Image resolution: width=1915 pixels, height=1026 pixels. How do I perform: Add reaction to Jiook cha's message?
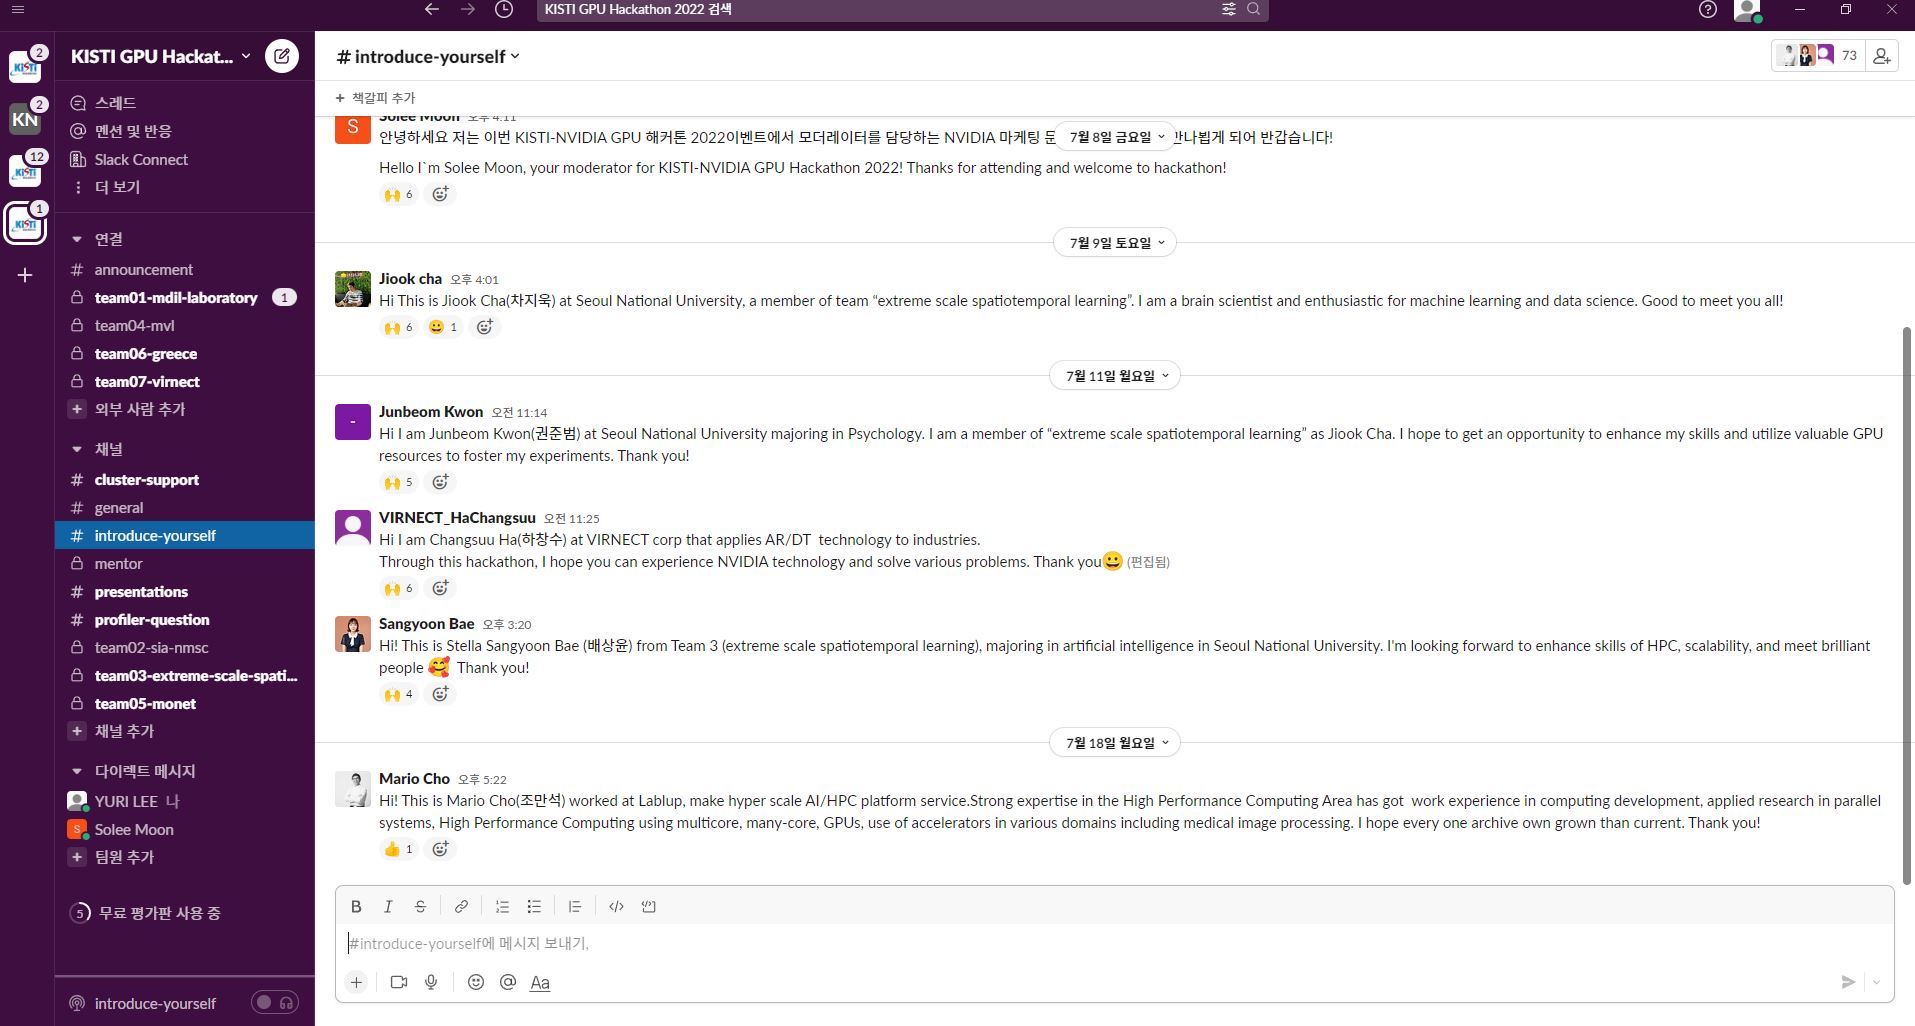point(485,327)
